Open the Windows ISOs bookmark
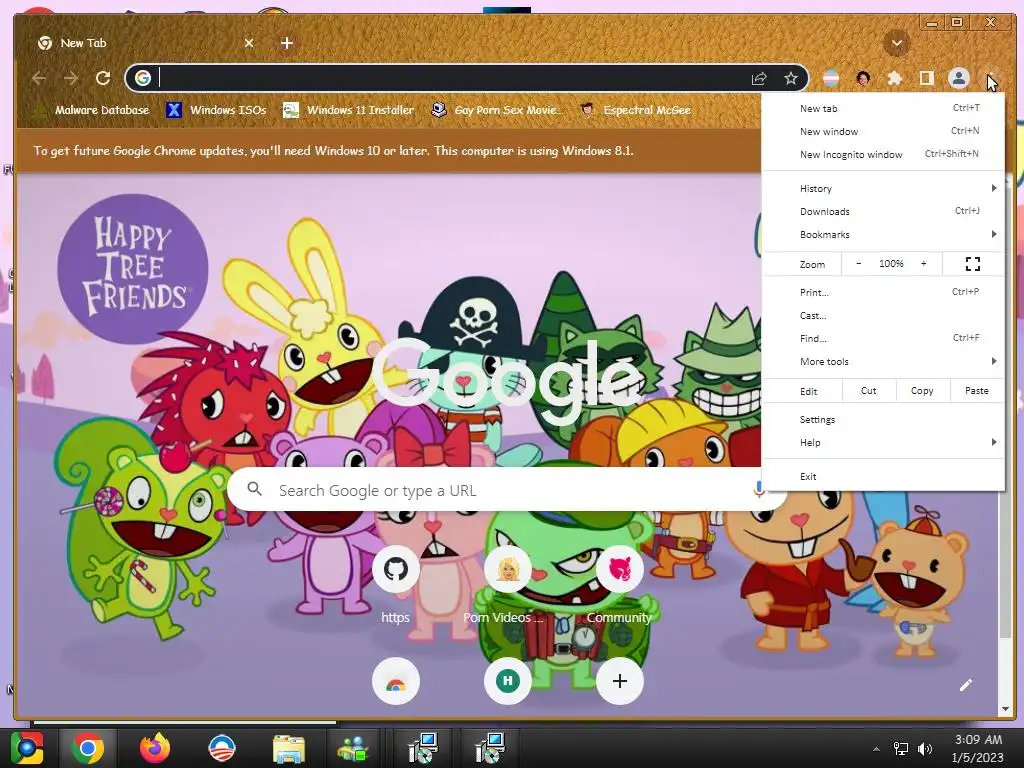 216,110
